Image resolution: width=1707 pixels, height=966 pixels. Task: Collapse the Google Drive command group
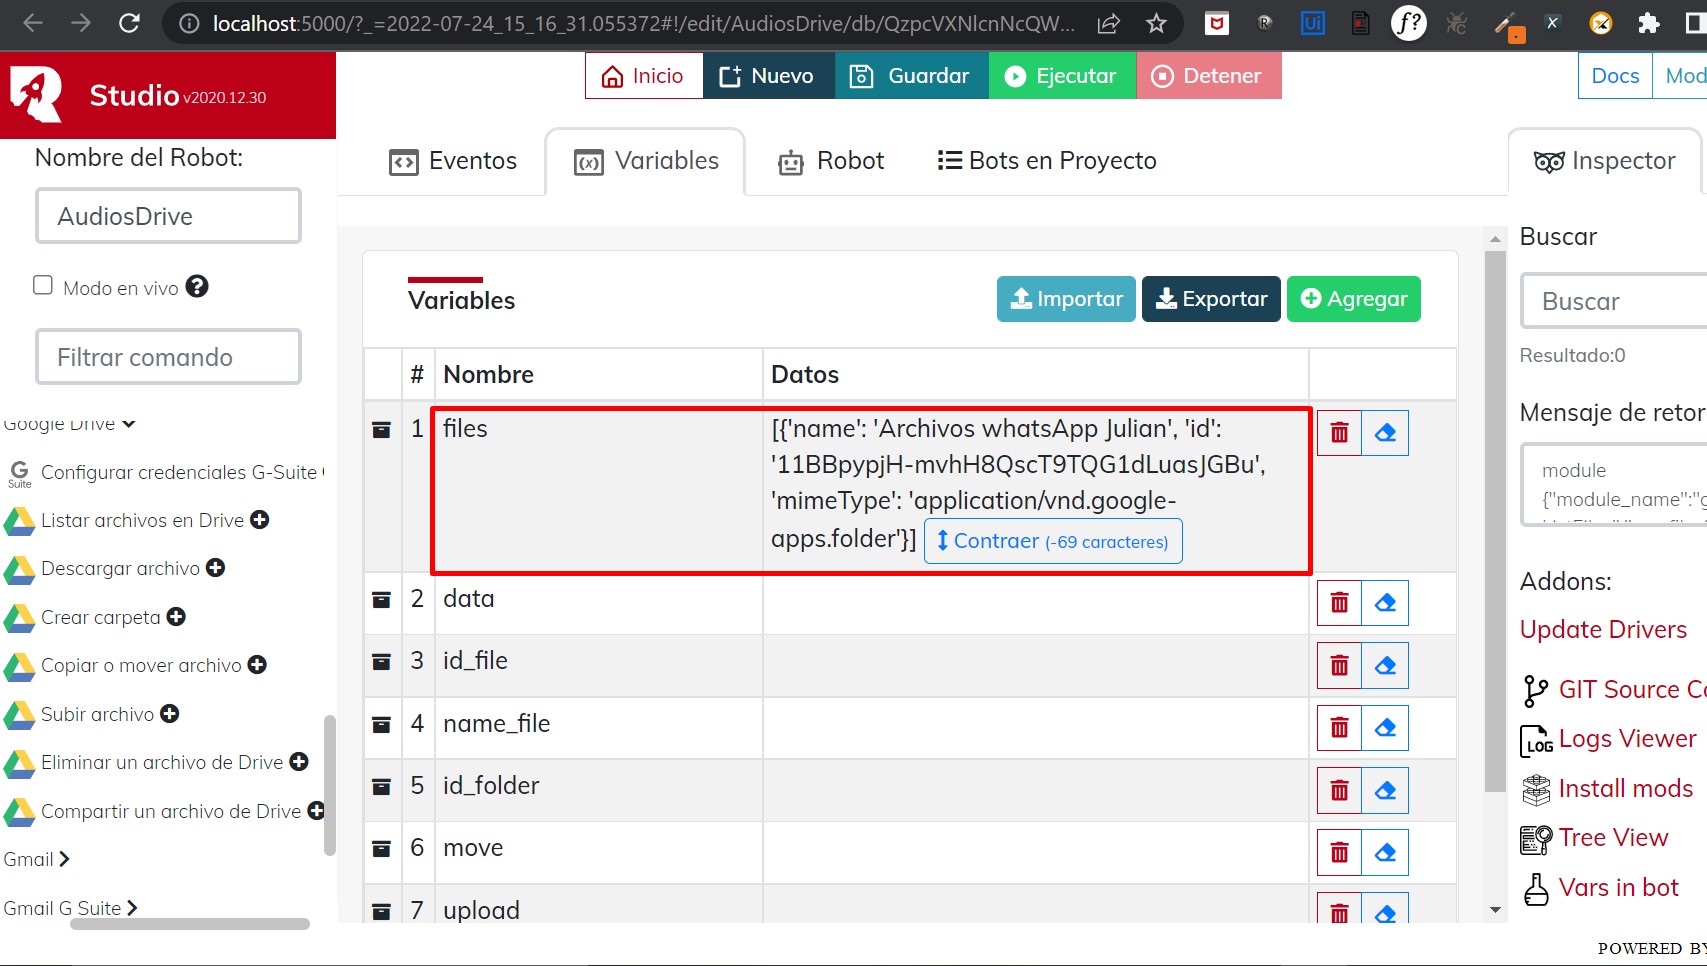[128, 423]
